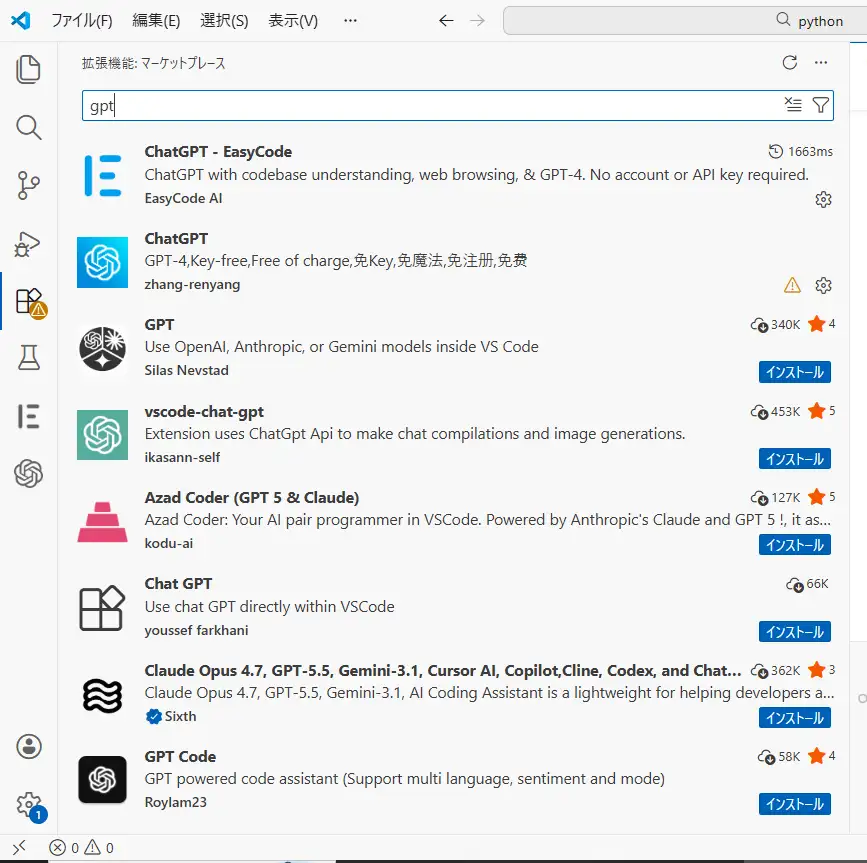Click the EasyCode AI publisher name

pos(183,198)
